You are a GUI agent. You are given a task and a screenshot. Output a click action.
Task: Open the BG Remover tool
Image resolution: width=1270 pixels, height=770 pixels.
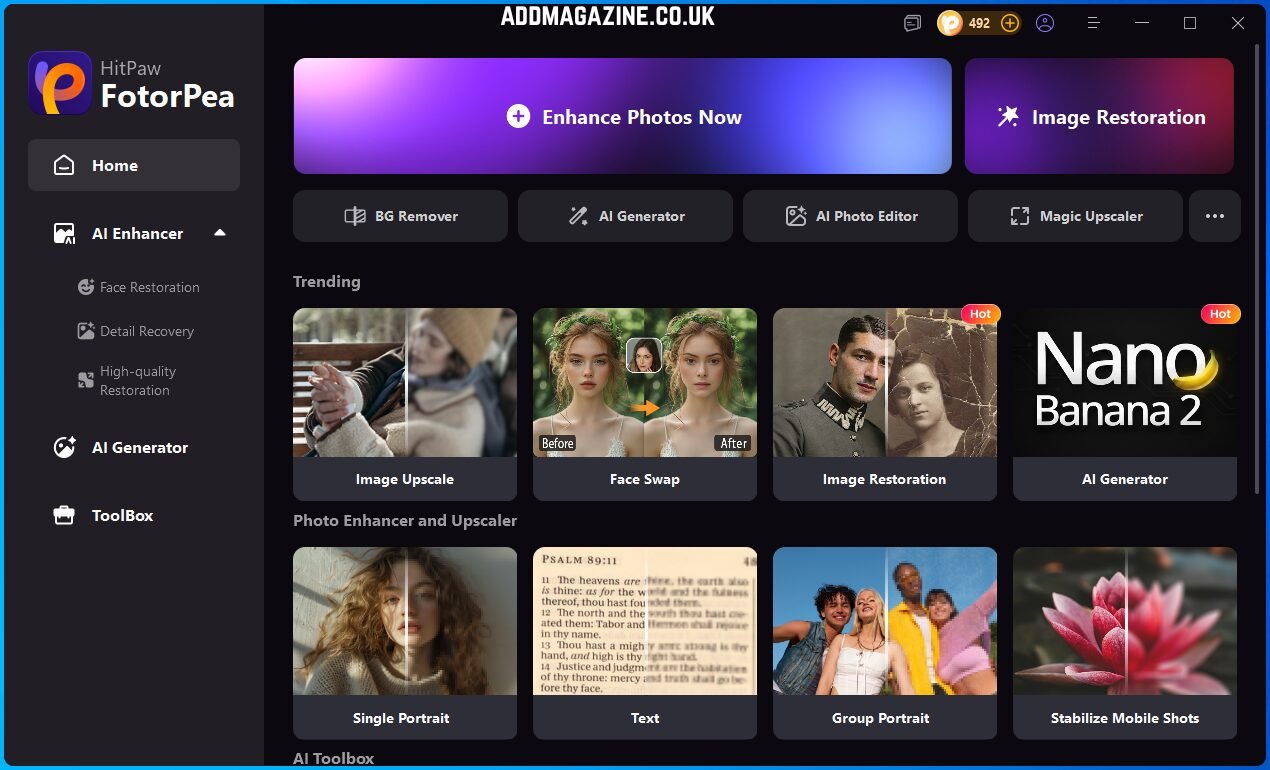400,216
